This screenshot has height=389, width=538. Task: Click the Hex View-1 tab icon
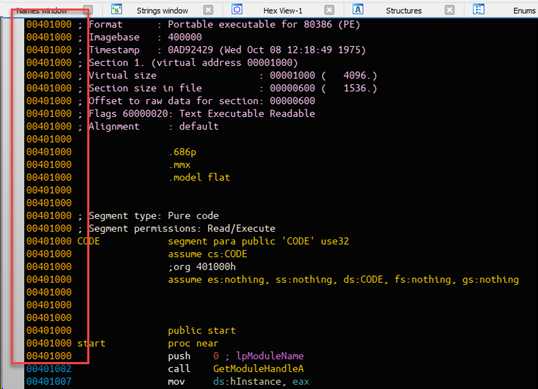pyautogui.click(x=237, y=9)
